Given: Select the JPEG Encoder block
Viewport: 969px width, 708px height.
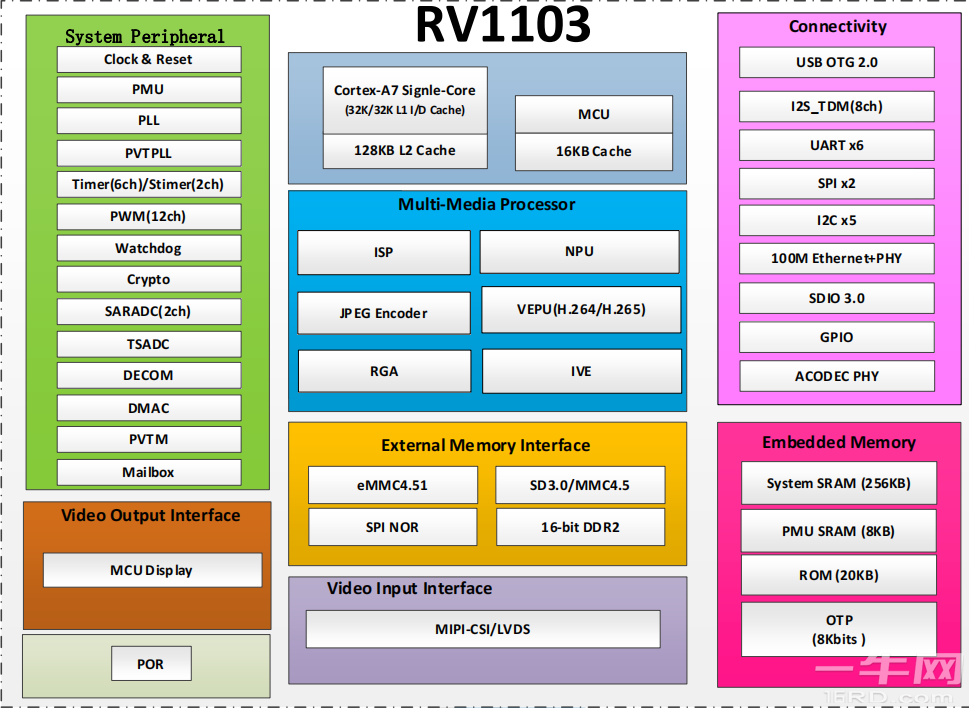Looking at the screenshot, I should (383, 312).
